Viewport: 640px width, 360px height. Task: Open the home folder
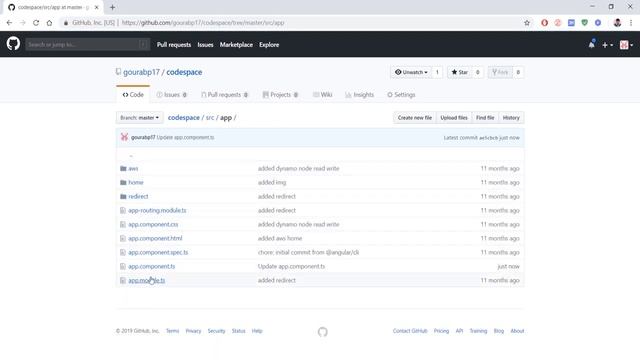tap(136, 182)
